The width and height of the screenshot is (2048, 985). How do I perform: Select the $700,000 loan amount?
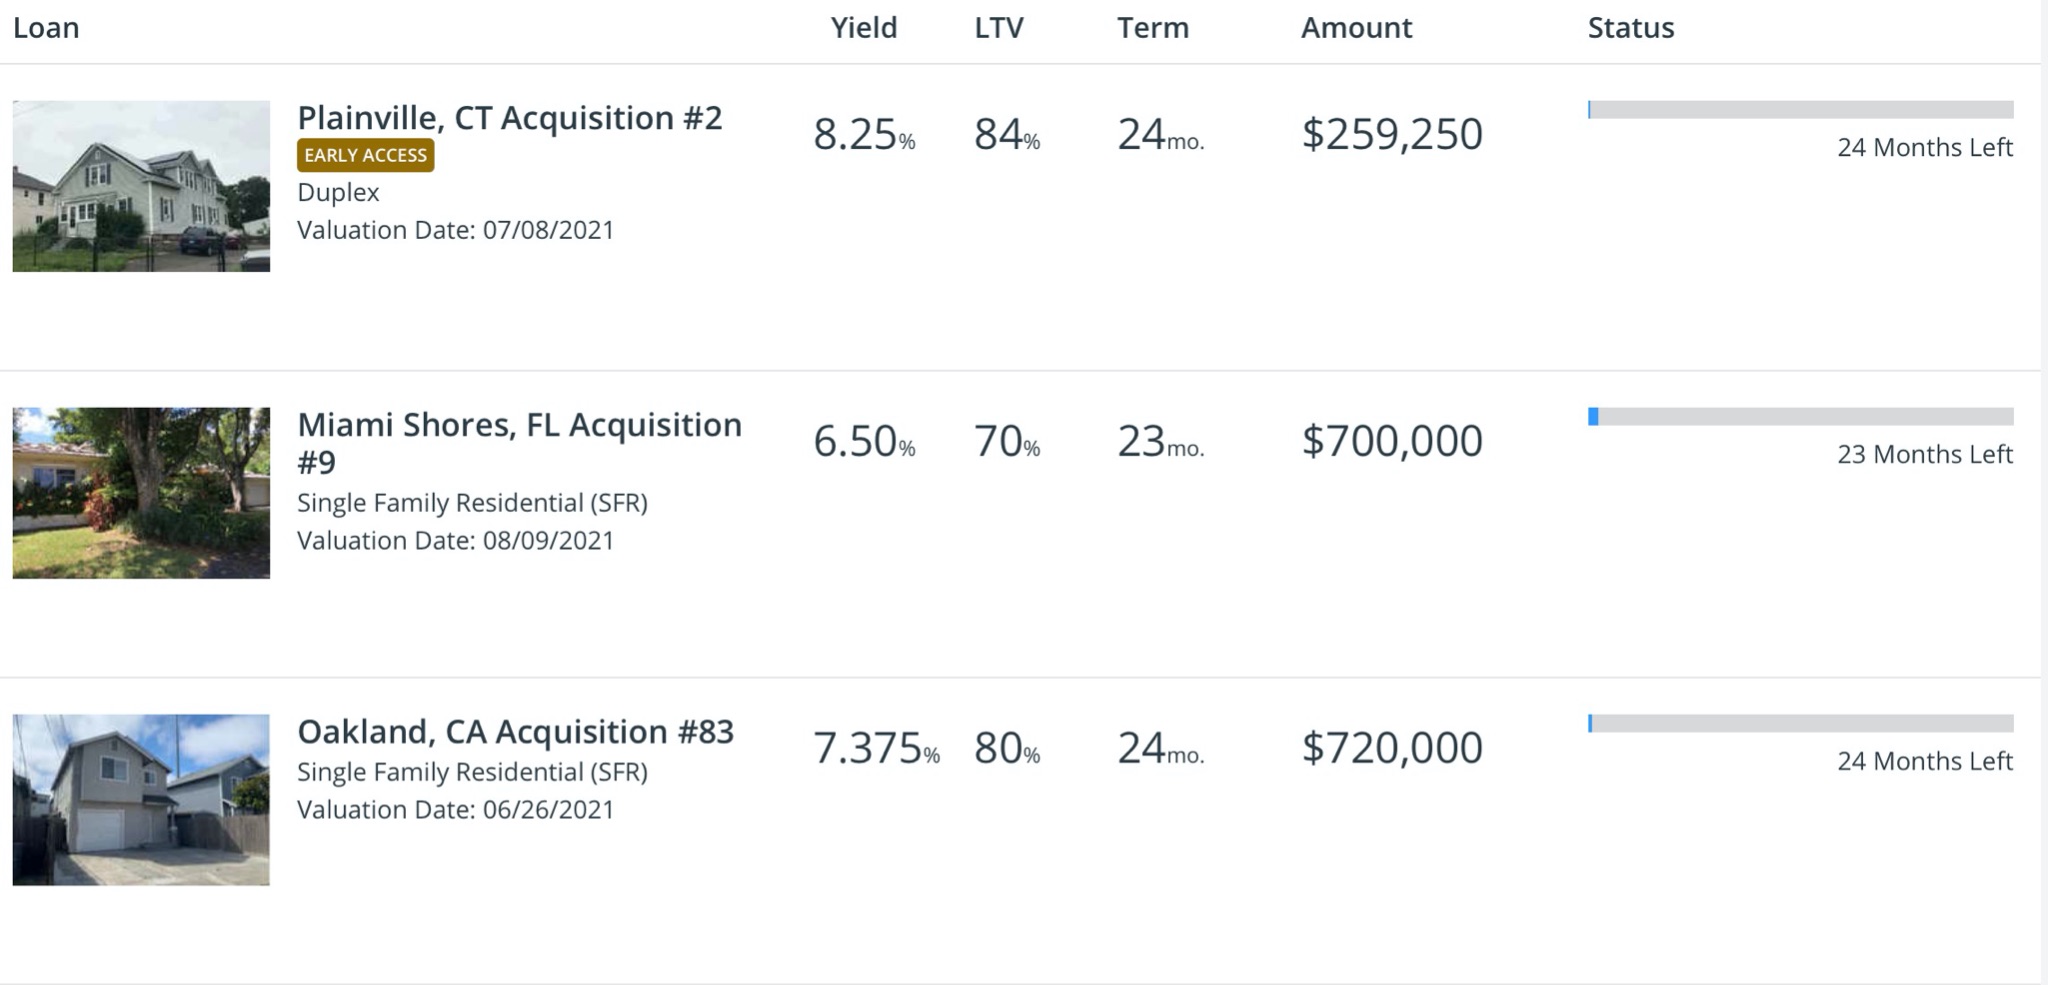tap(1391, 441)
